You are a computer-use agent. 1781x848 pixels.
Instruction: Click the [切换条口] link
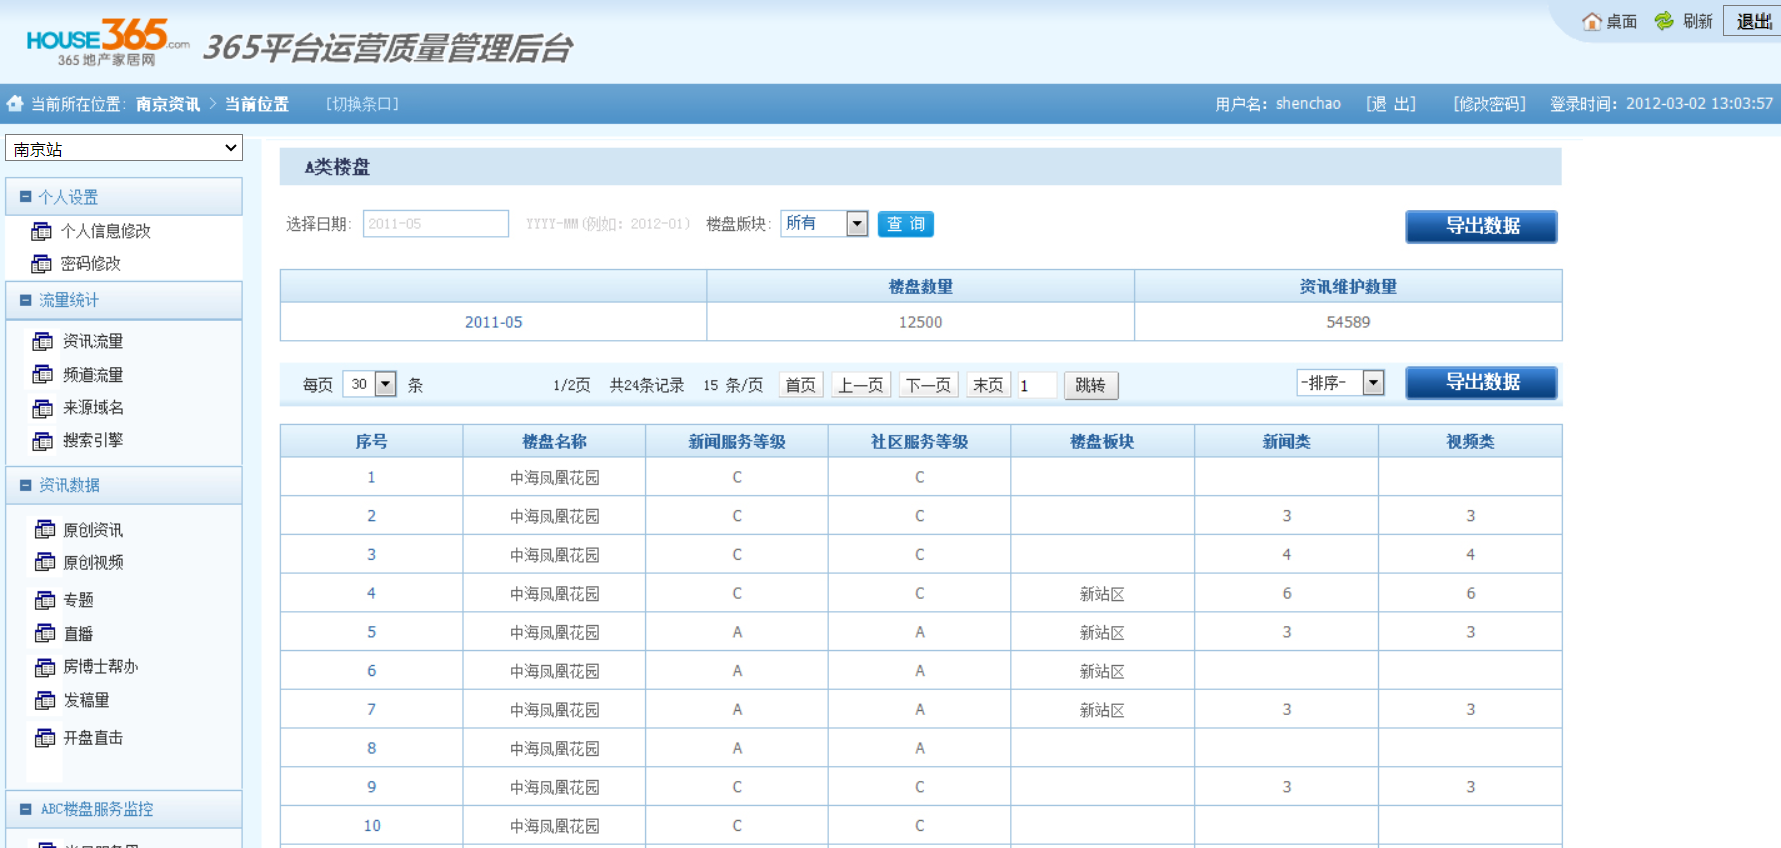click(362, 104)
